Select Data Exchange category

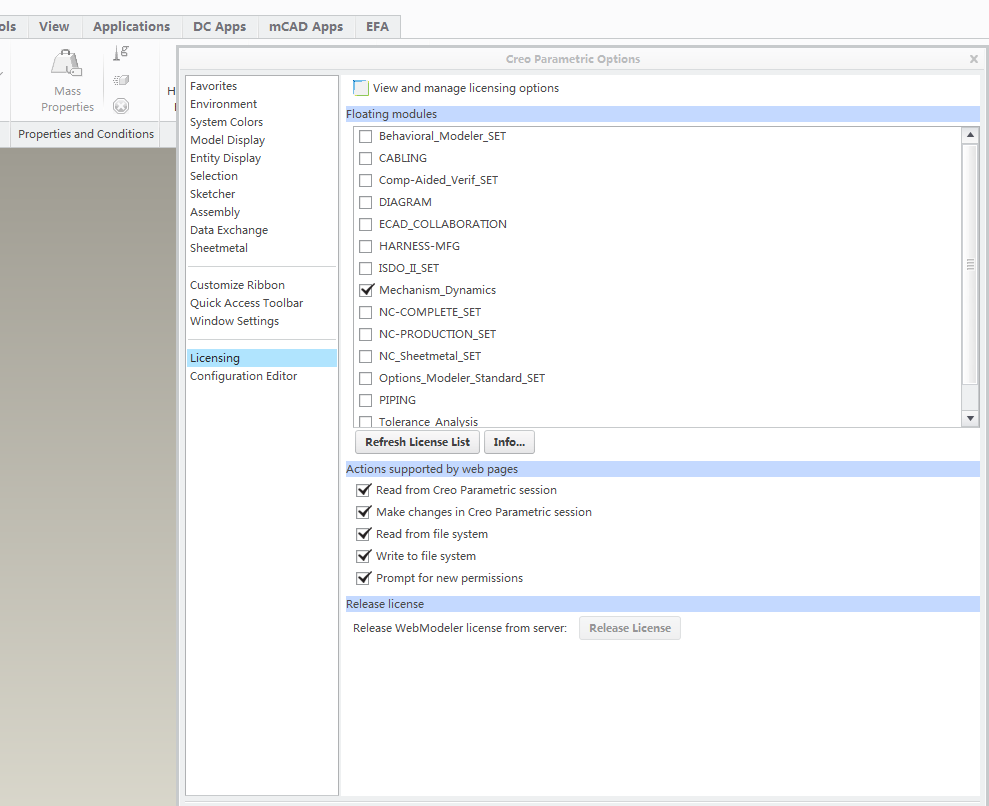pyautogui.click(x=229, y=230)
